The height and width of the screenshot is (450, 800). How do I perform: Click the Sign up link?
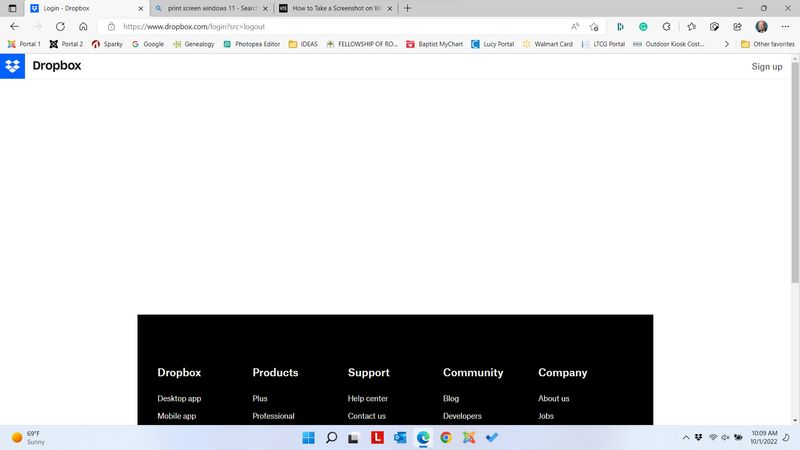(x=767, y=66)
